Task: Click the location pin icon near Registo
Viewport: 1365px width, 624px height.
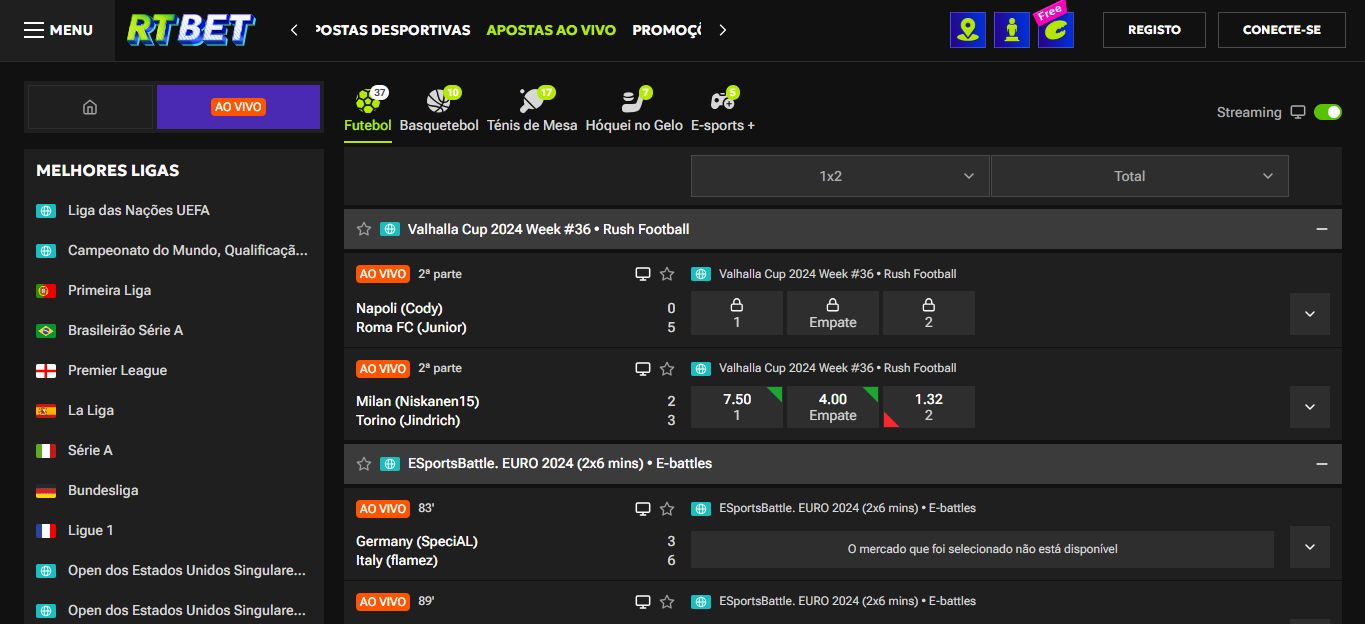Action: pyautogui.click(x=967, y=29)
